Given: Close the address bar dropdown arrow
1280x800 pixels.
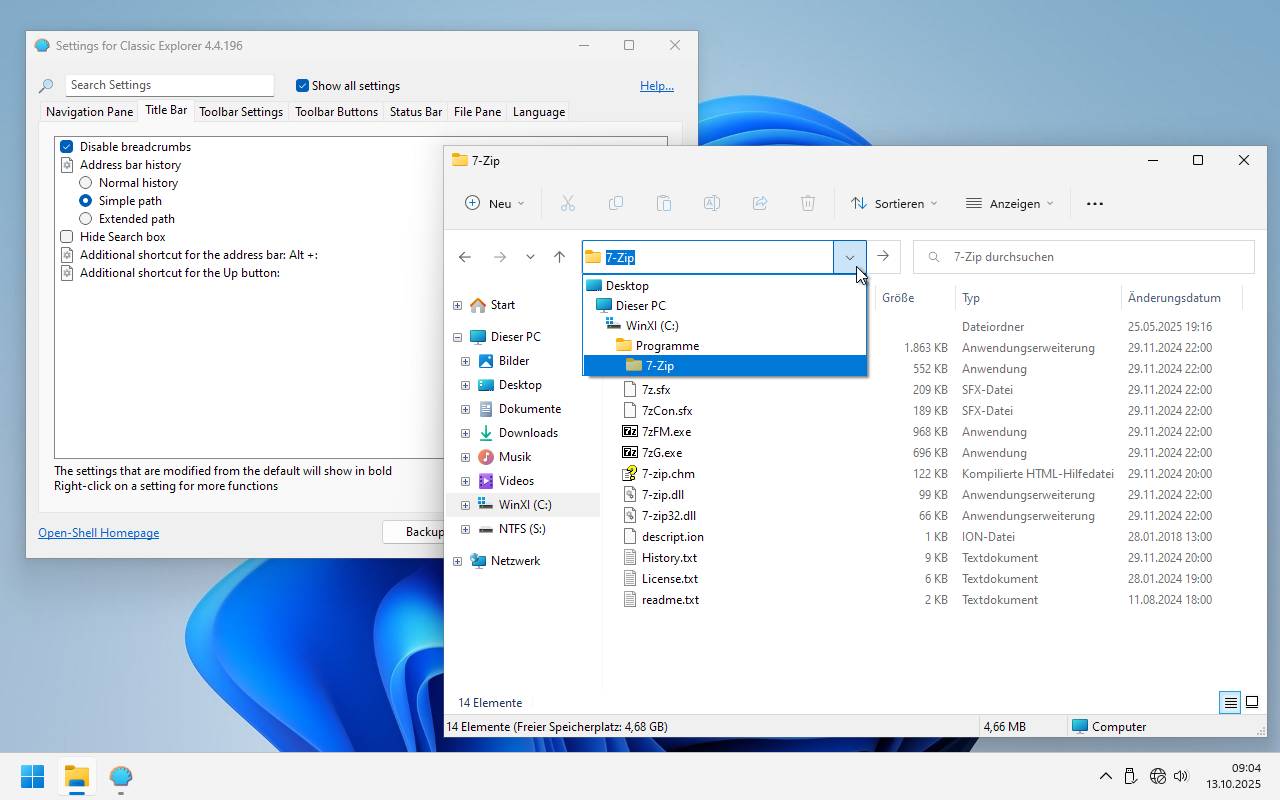Looking at the screenshot, I should click(x=850, y=257).
